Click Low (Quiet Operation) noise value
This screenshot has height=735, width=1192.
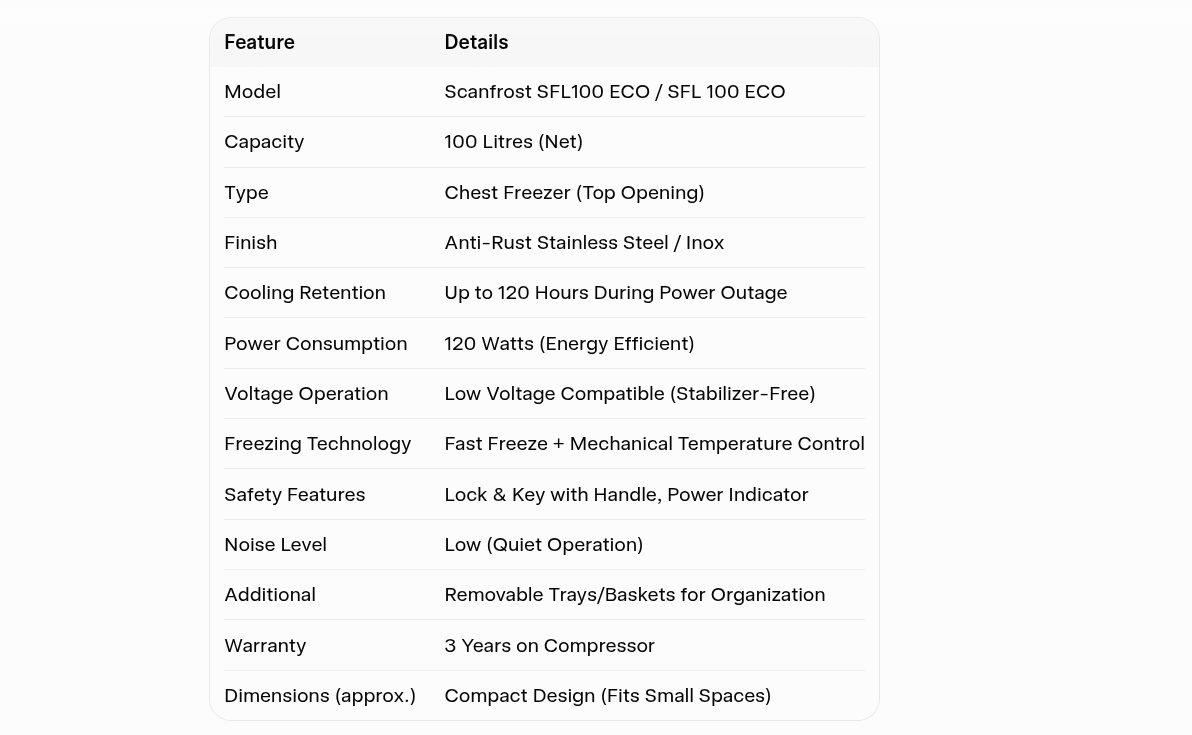coord(544,545)
